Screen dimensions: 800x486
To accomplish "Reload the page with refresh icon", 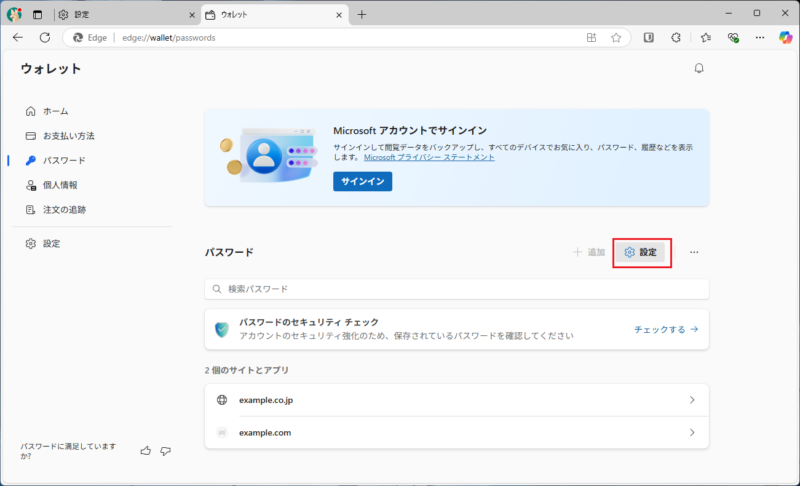I will tap(45, 37).
